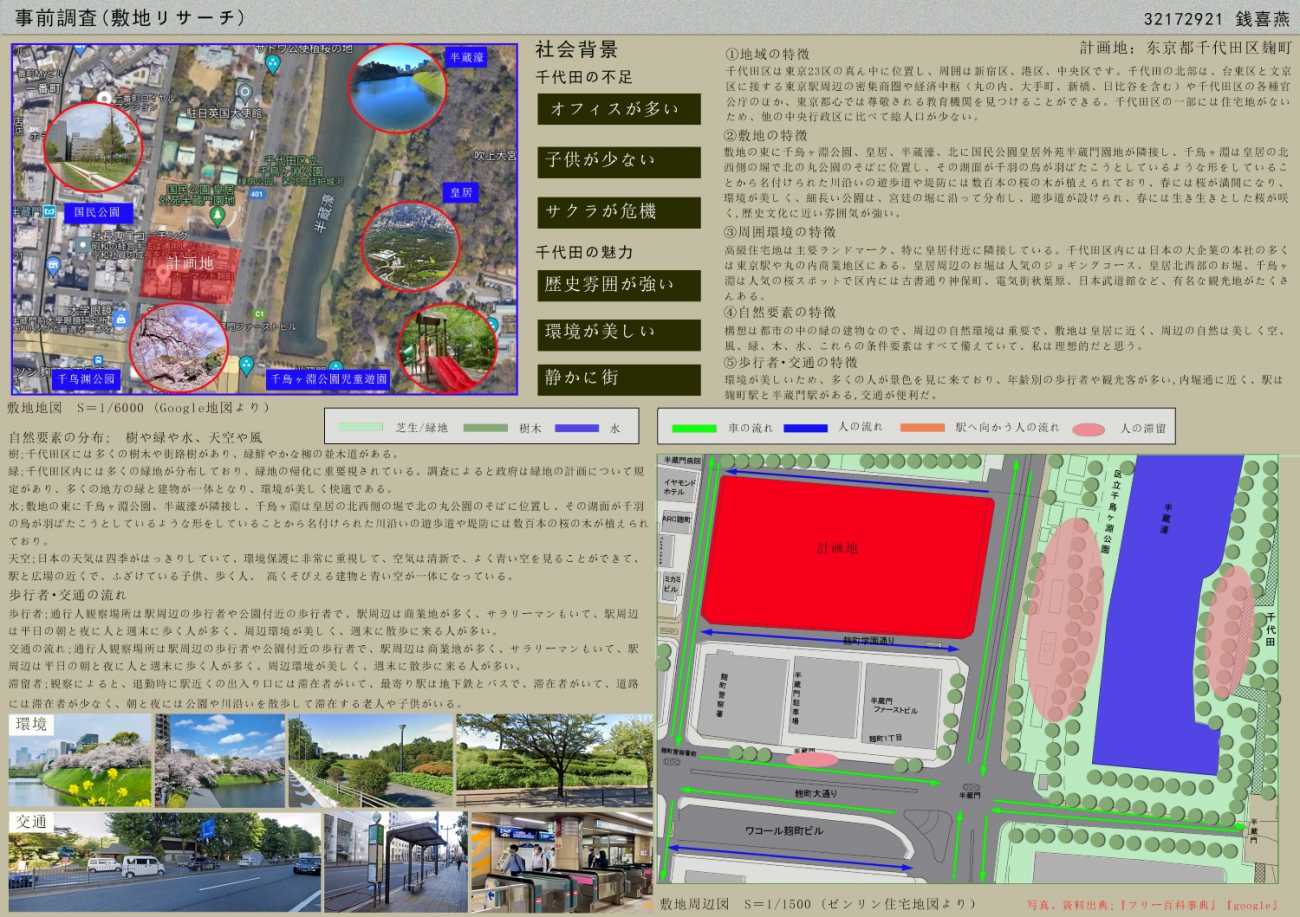Click the red 計画地 block on site map
Viewport: 1300px width, 917px height.
pyautogui.click(x=846, y=555)
